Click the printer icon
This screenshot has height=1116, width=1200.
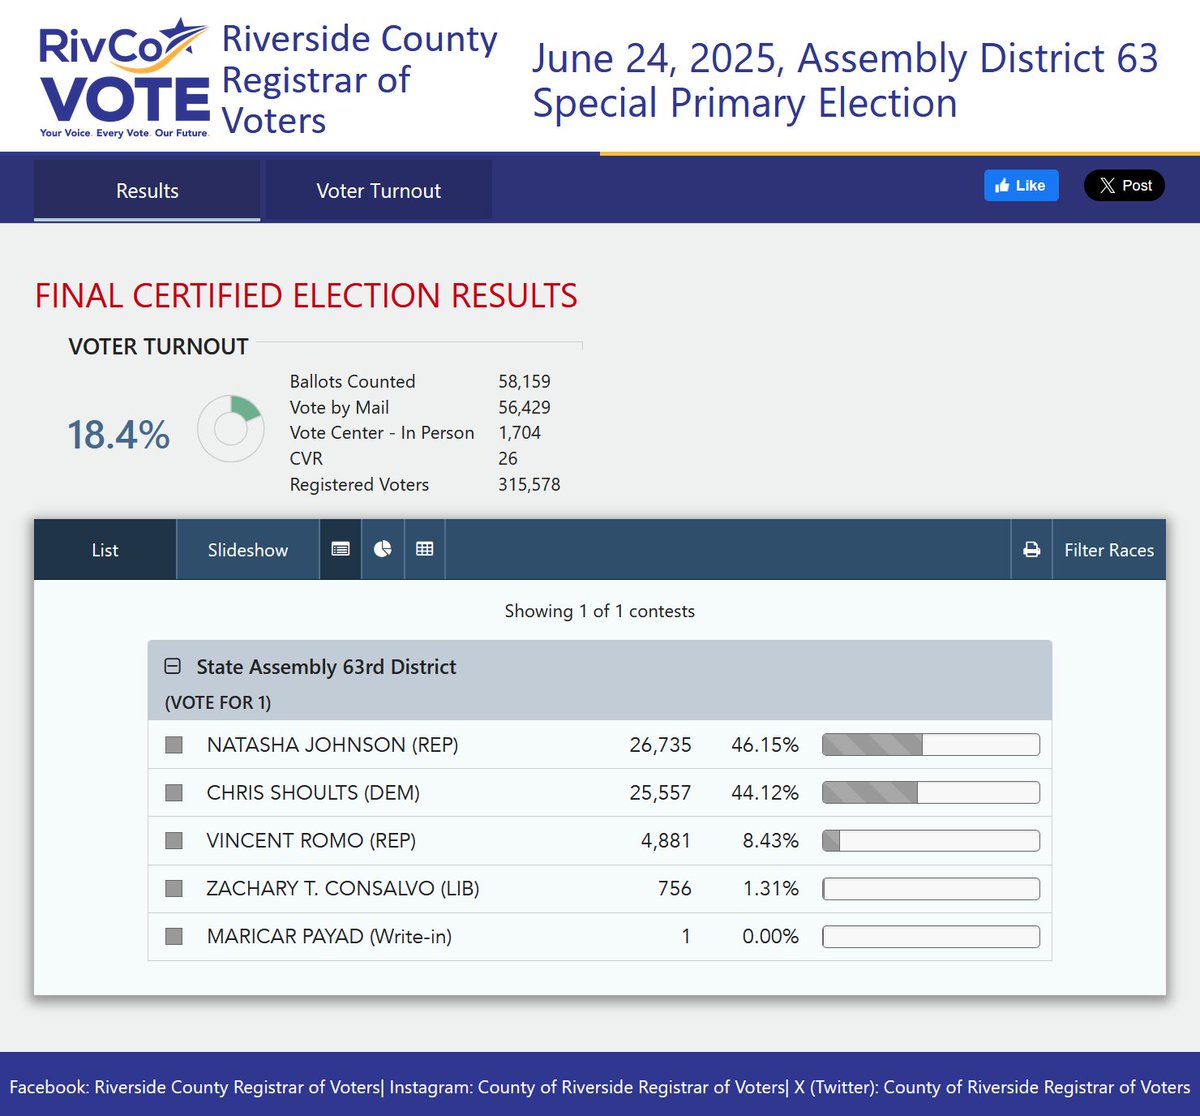click(x=1031, y=549)
